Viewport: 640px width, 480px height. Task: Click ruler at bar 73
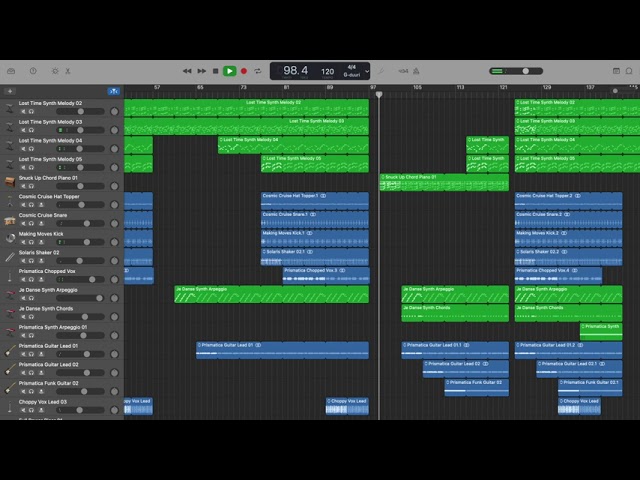(x=244, y=87)
